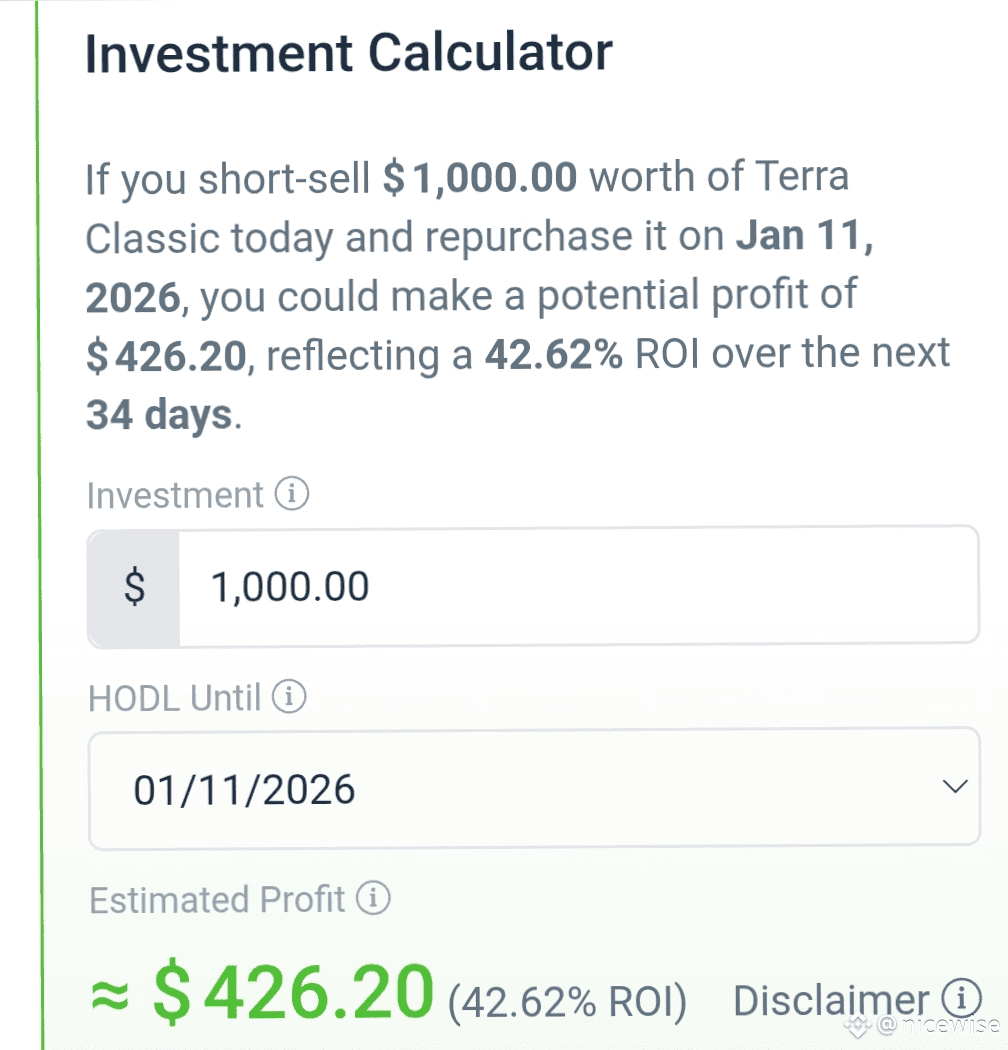
Task: Click the info icon beside Investment label
Action: (x=293, y=495)
